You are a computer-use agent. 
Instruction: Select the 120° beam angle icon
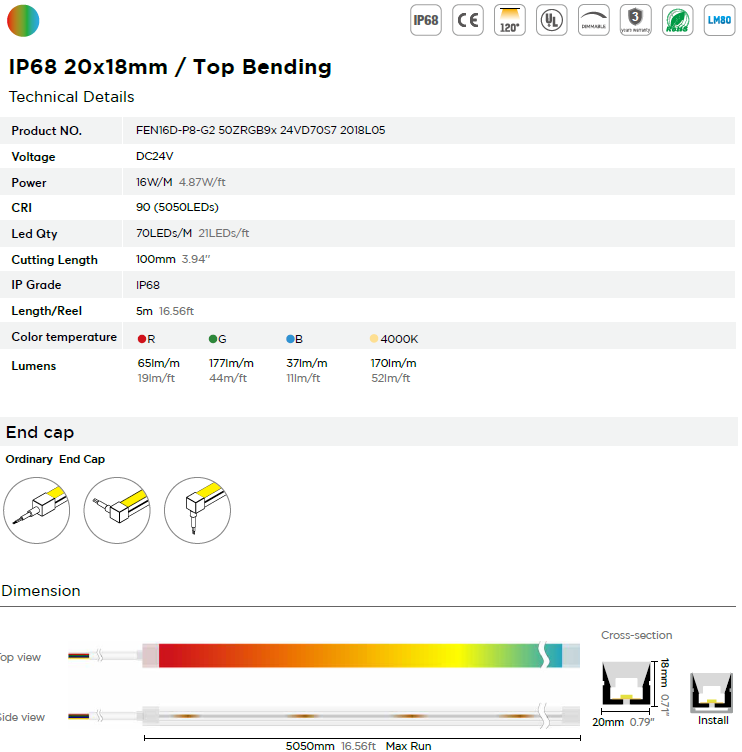click(509, 20)
